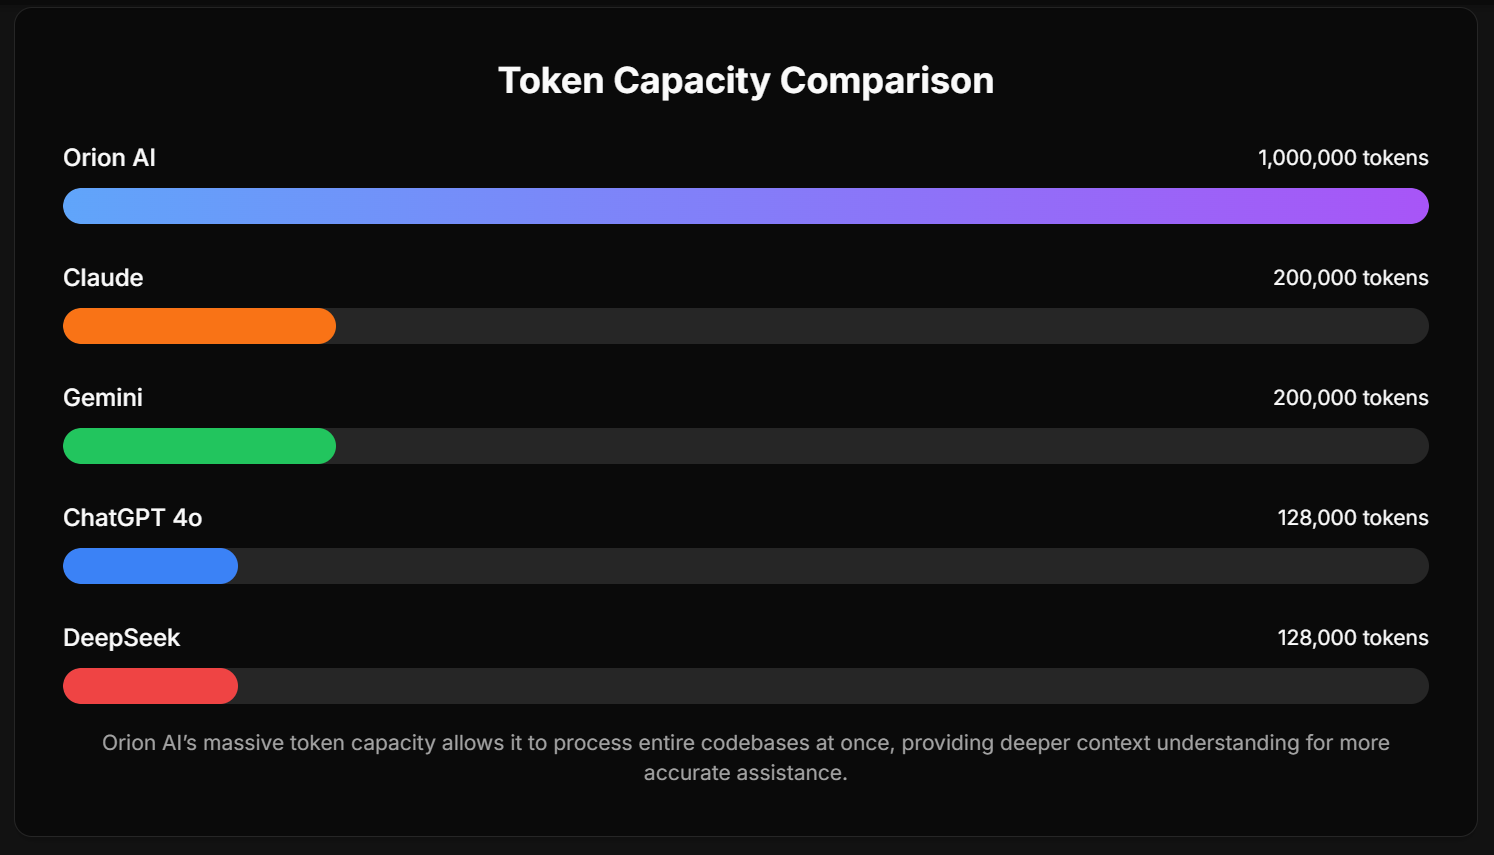The width and height of the screenshot is (1494, 855).
Task: Click DeepSeek's 128,000 tokens value
Action: pyautogui.click(x=1353, y=638)
